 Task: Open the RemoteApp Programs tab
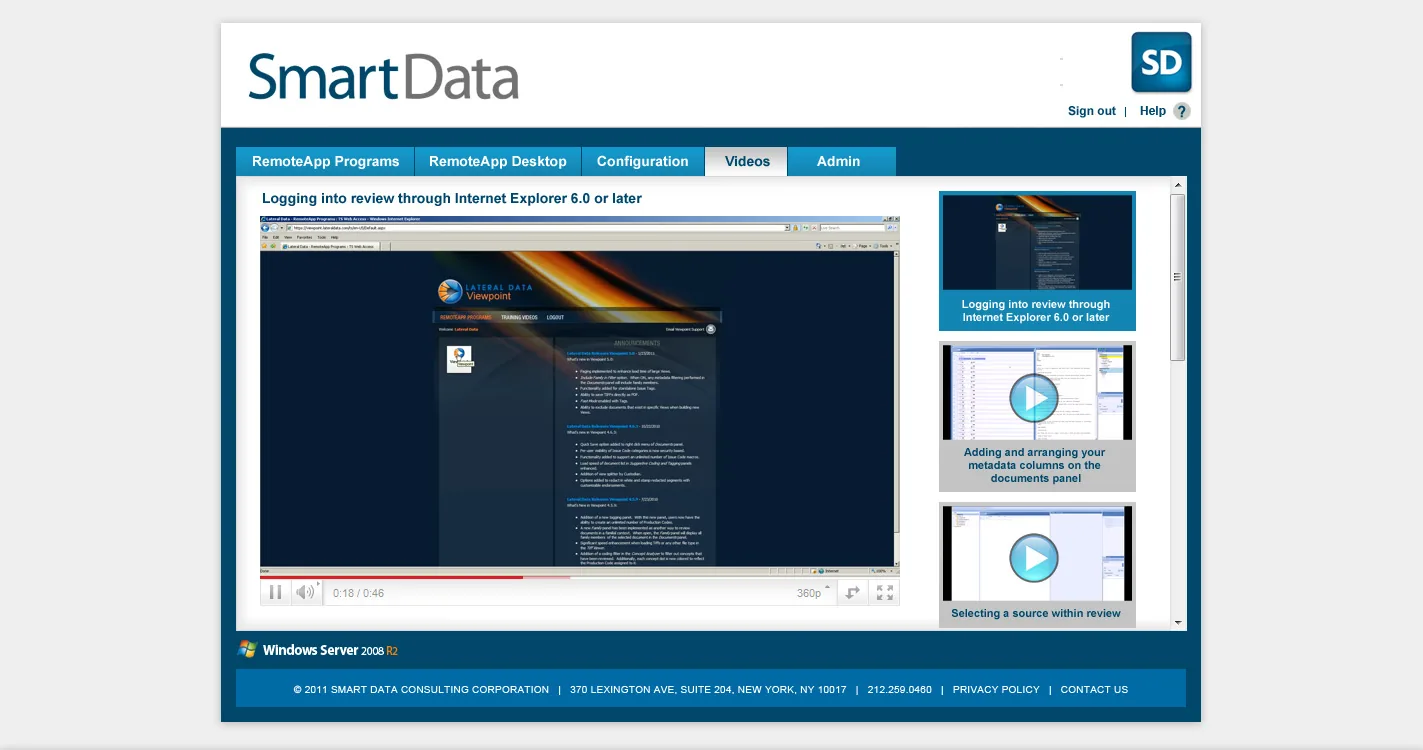click(325, 161)
